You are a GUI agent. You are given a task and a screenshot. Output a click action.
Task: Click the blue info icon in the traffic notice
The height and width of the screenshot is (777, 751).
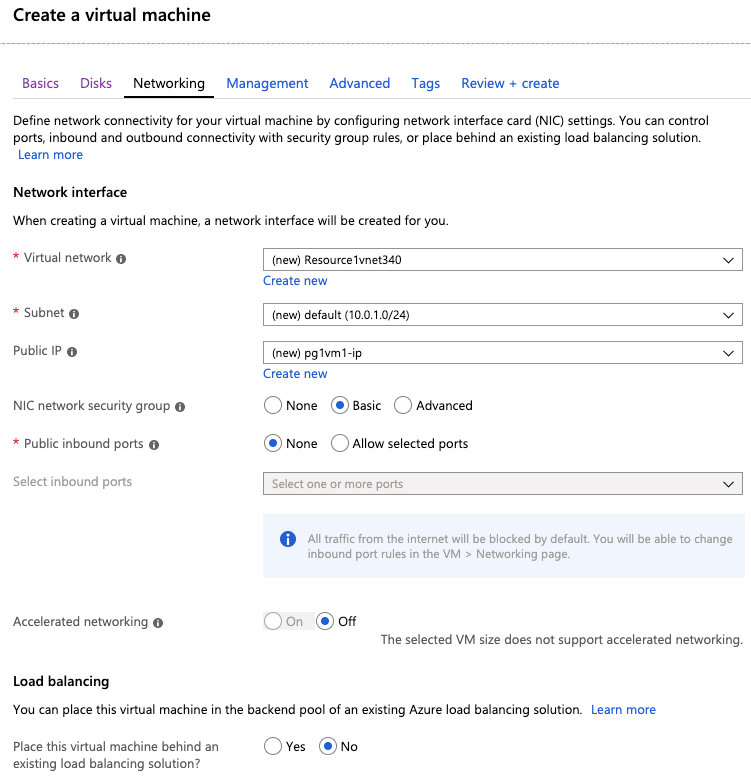tap(288, 539)
